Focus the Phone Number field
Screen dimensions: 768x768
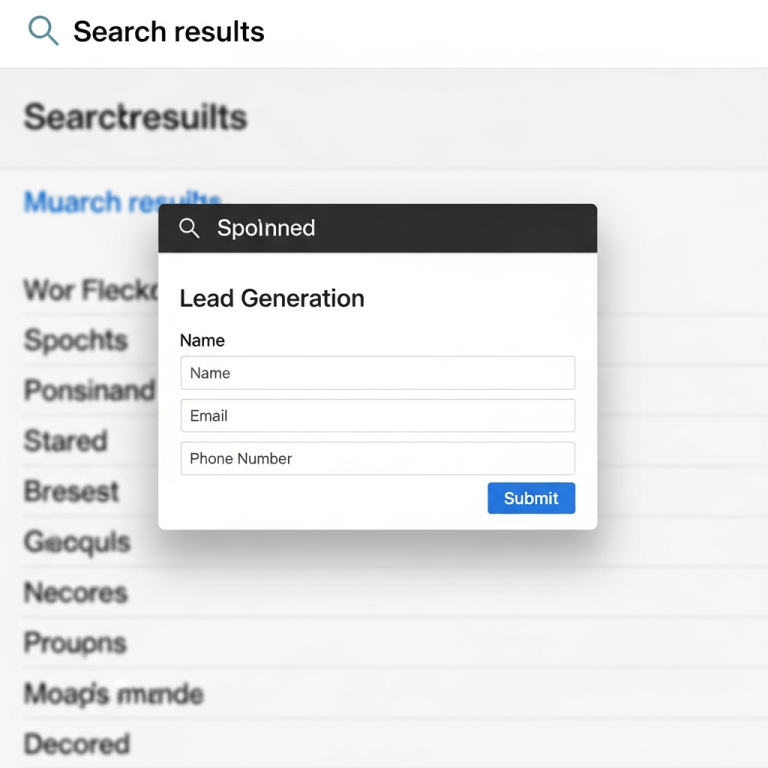[377, 459]
